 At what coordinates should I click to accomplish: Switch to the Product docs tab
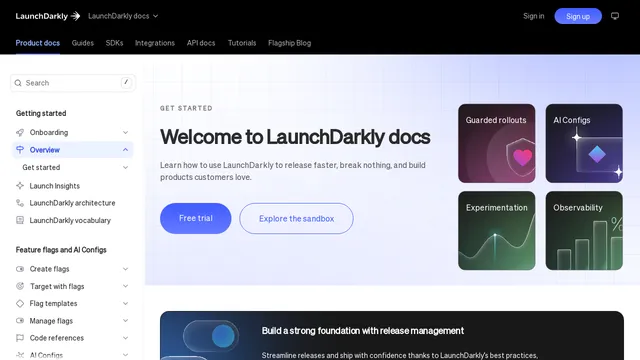38,43
